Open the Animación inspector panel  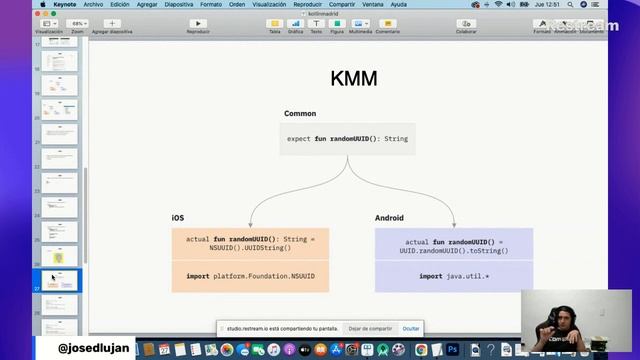[x=565, y=24]
